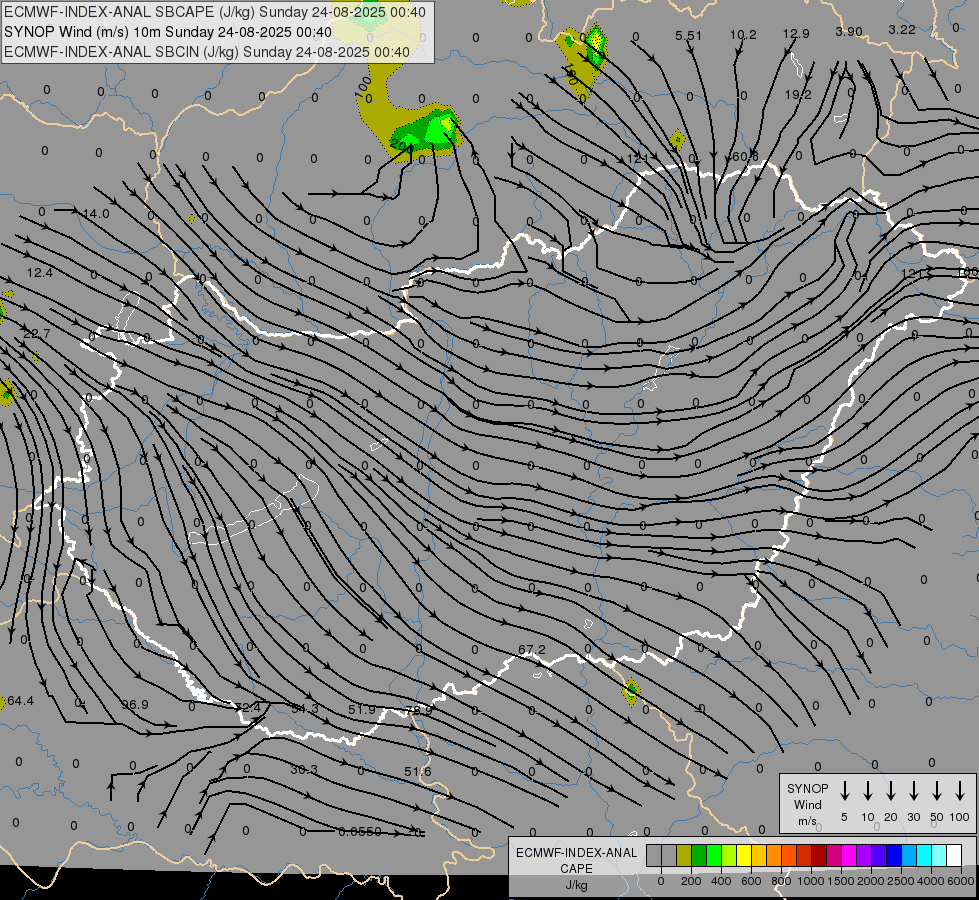Viewport: 979px width, 900px height.
Task: Click the map value 51.9
Action: tap(362, 710)
